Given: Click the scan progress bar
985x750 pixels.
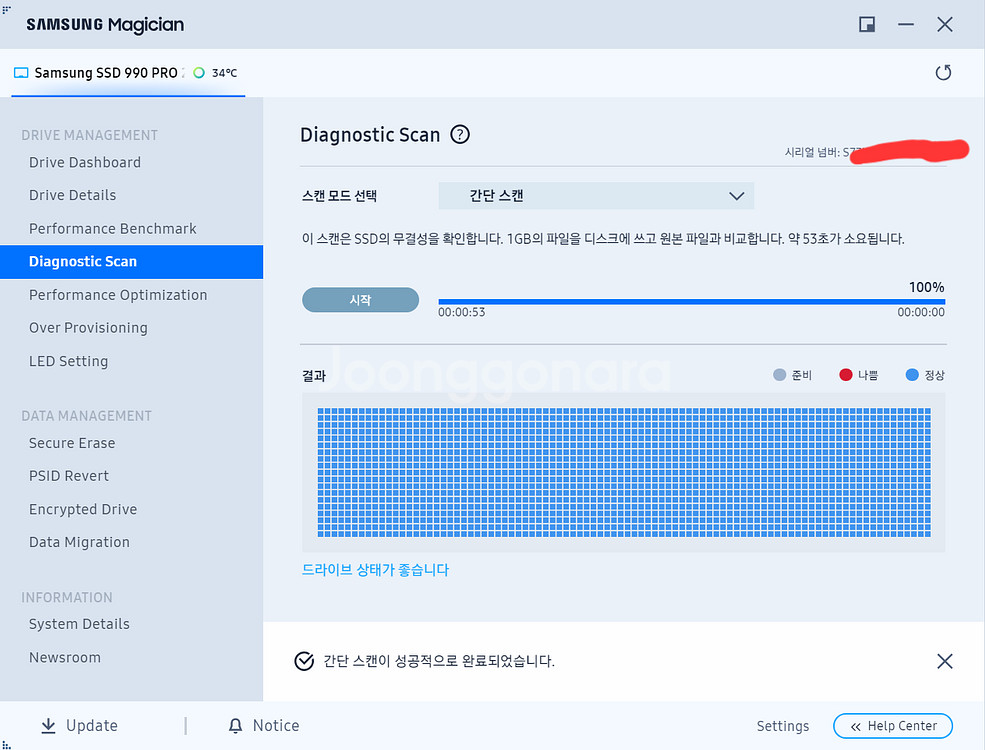Looking at the screenshot, I should point(691,302).
